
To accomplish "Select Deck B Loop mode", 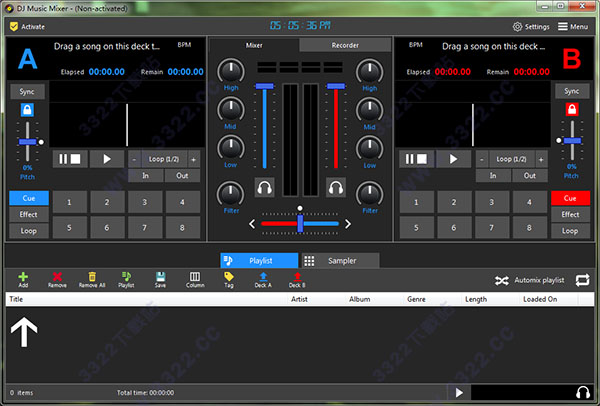I will [x=570, y=231].
